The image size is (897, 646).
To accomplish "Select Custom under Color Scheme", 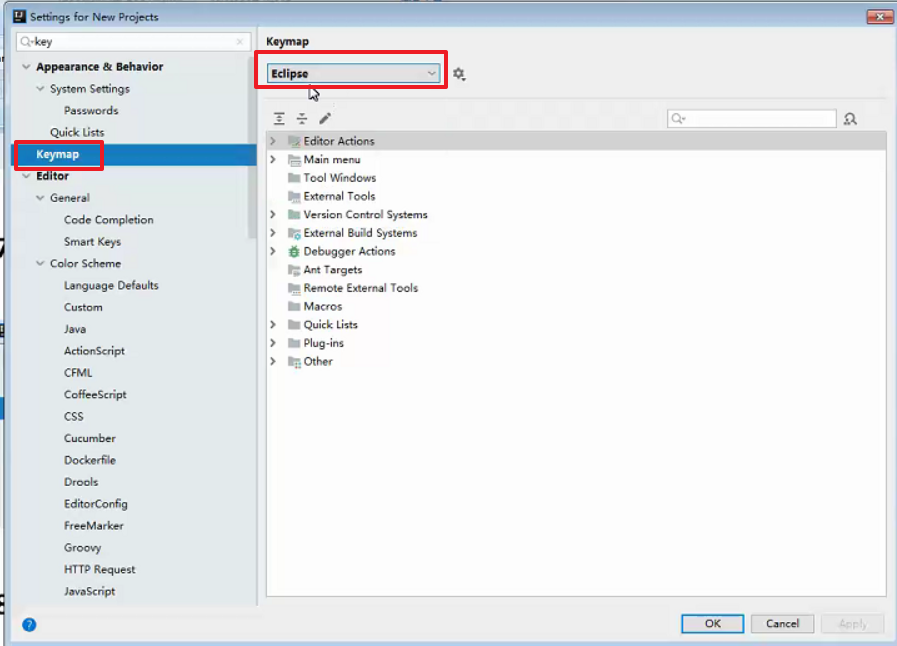I will 83,307.
